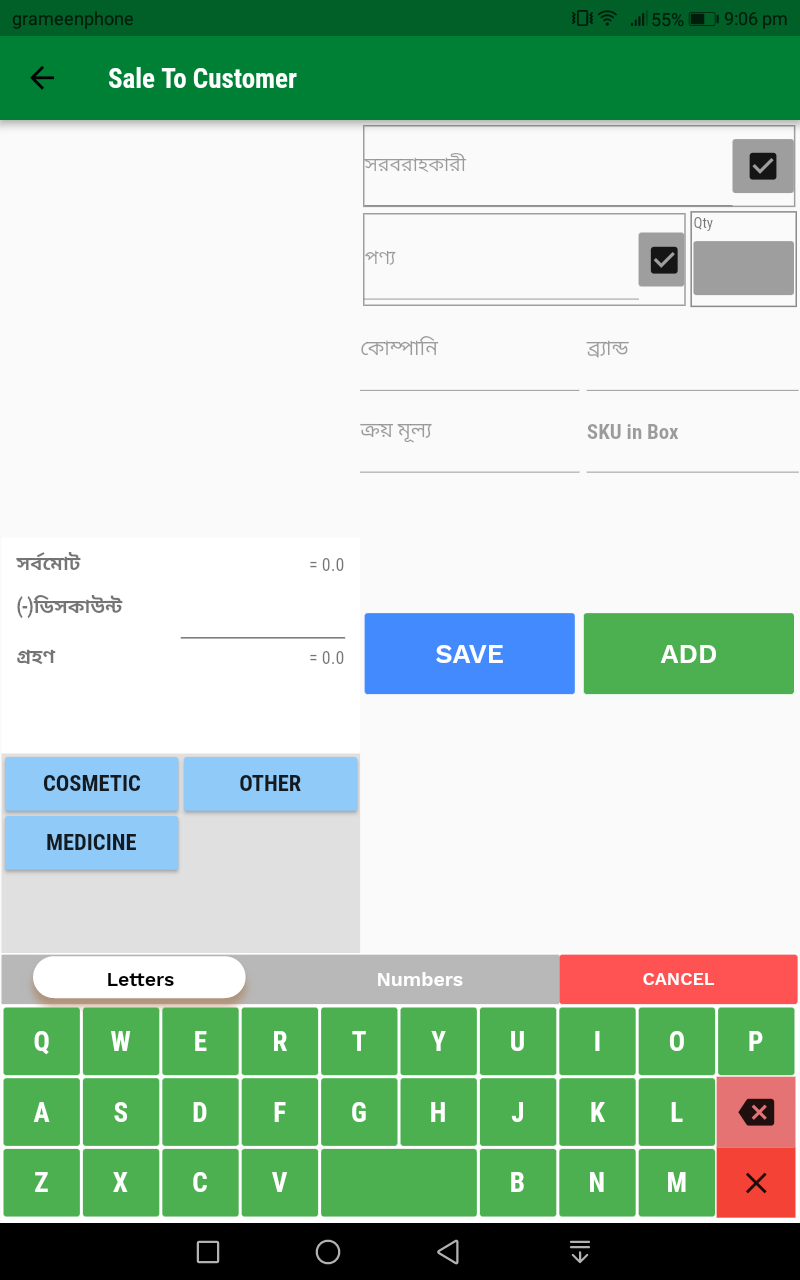The height and width of the screenshot is (1280, 800).
Task: Click the blue SAVE button
Action: (x=470, y=654)
